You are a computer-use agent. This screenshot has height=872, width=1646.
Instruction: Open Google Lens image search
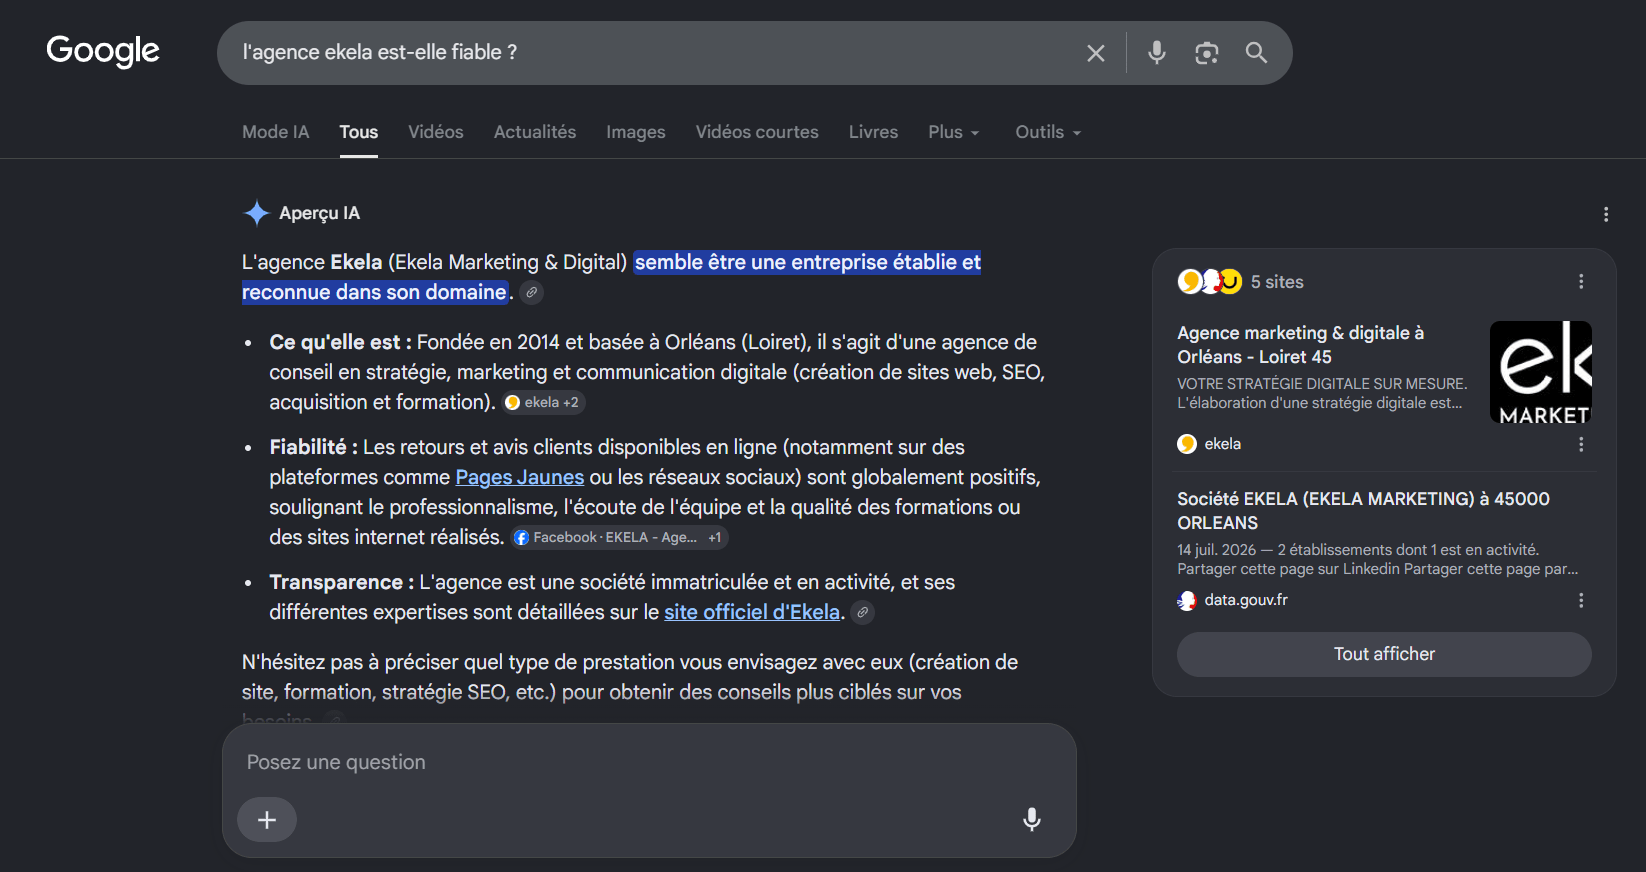[x=1207, y=53]
